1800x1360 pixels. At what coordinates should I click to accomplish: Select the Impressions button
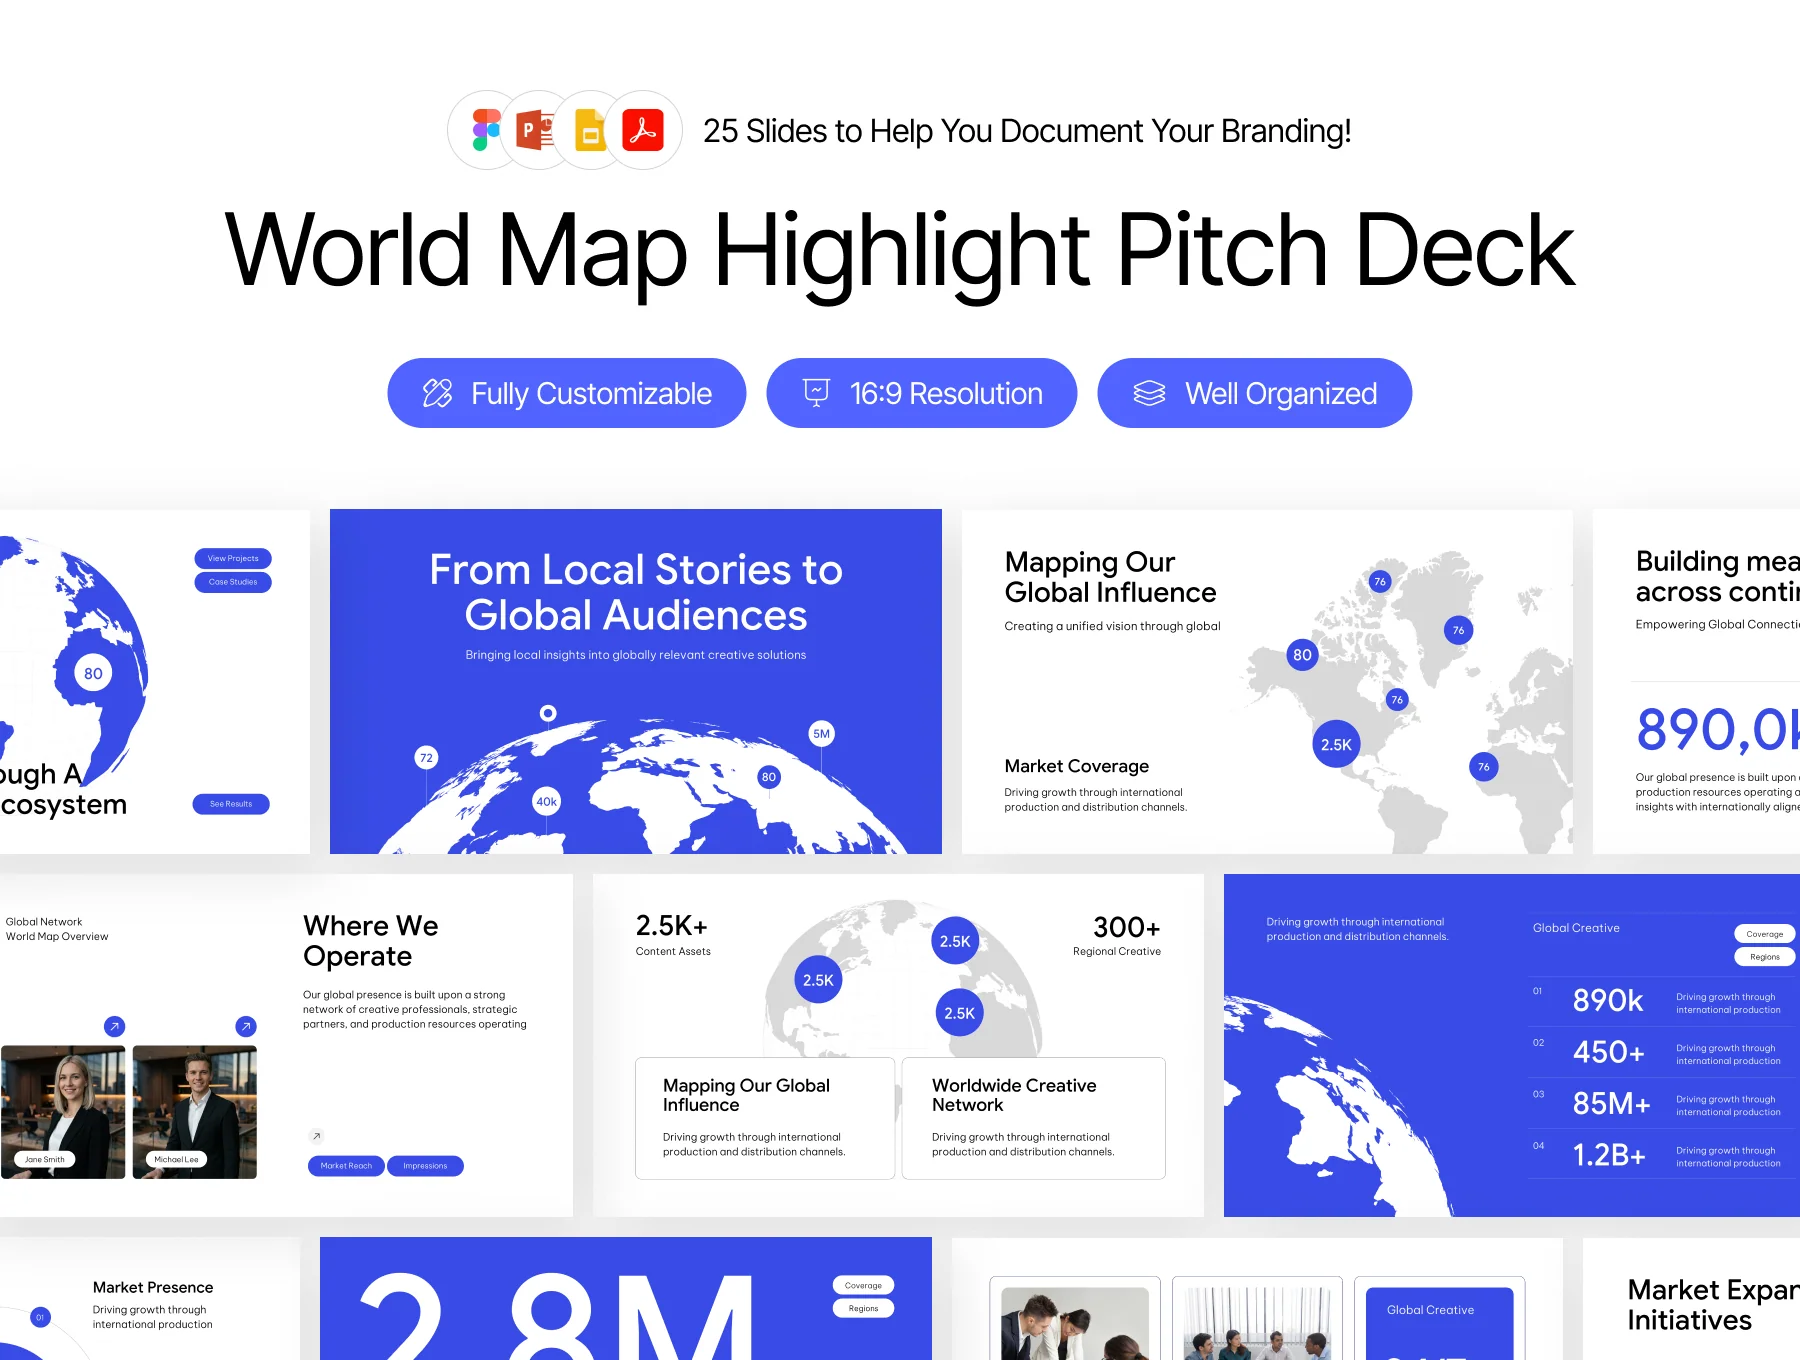(x=425, y=1166)
